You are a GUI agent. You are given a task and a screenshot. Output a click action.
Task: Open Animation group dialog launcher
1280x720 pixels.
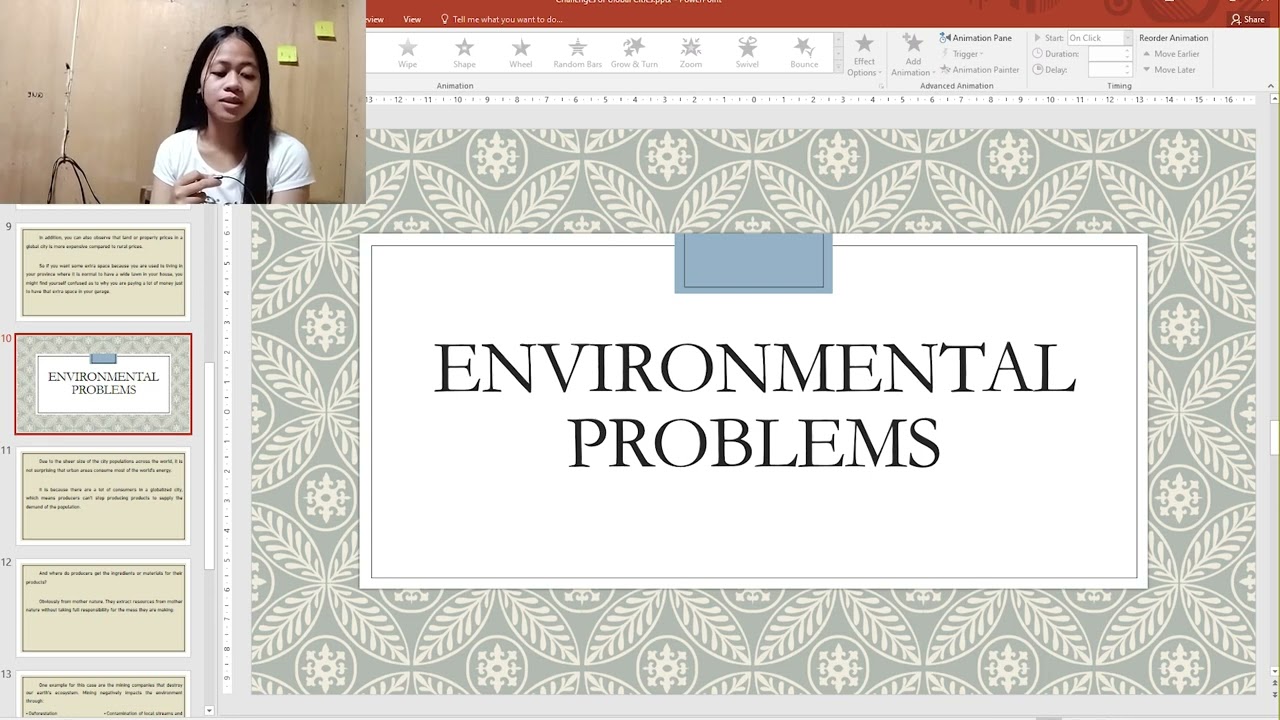tap(881, 87)
